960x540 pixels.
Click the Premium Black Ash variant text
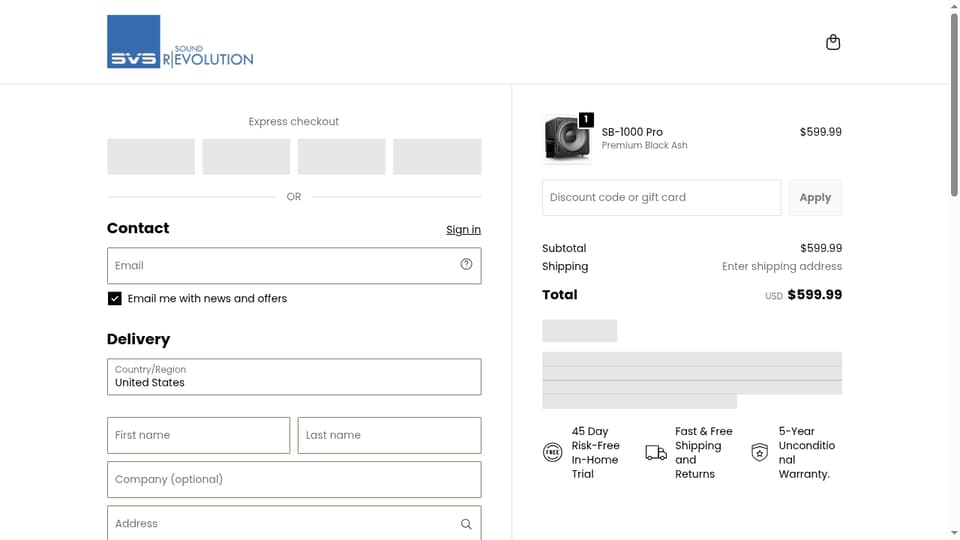[644, 145]
